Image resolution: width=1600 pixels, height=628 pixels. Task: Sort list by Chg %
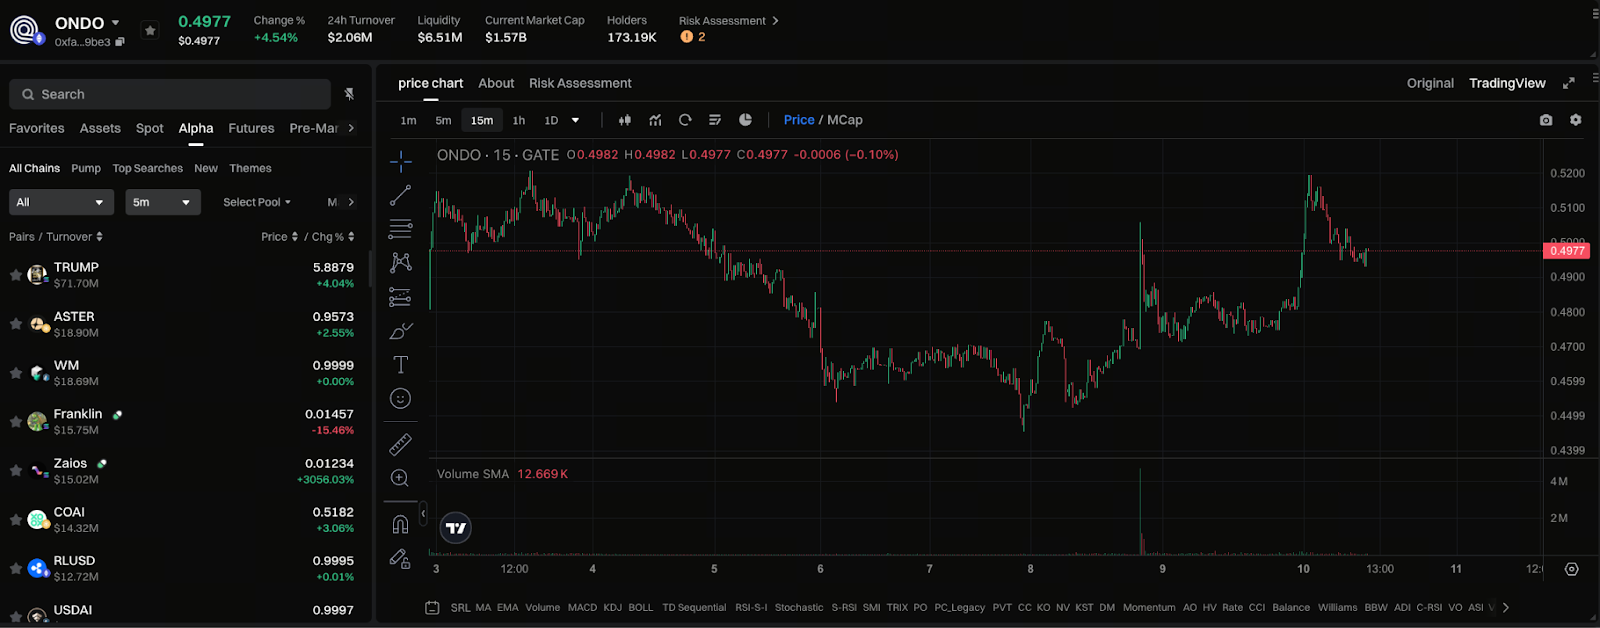(333, 237)
